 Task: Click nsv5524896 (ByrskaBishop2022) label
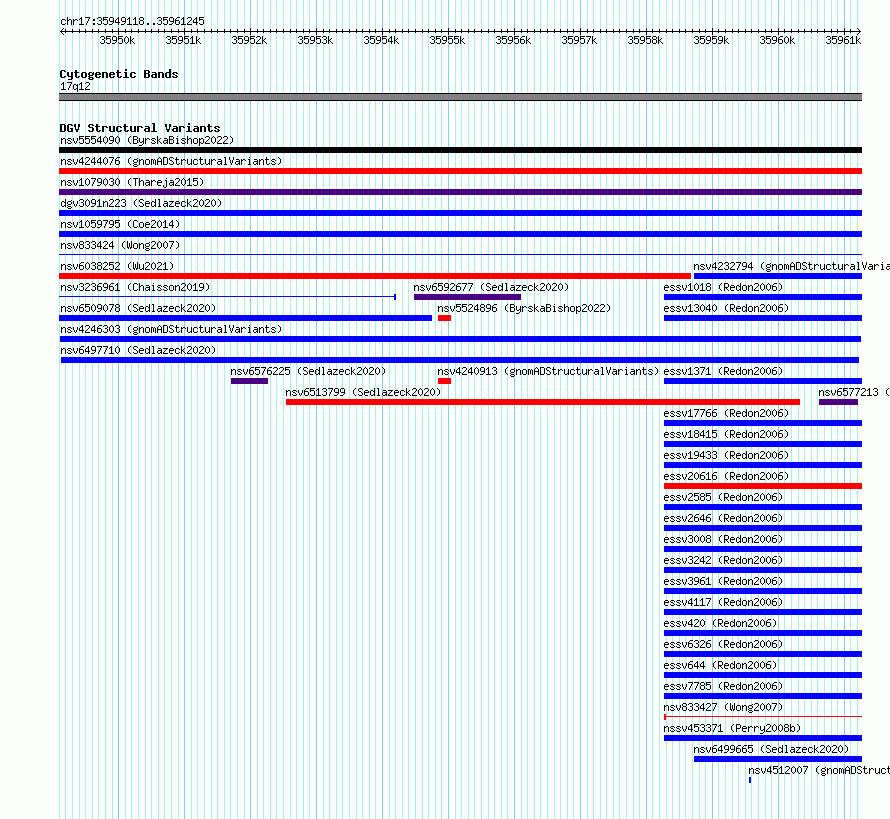click(524, 308)
